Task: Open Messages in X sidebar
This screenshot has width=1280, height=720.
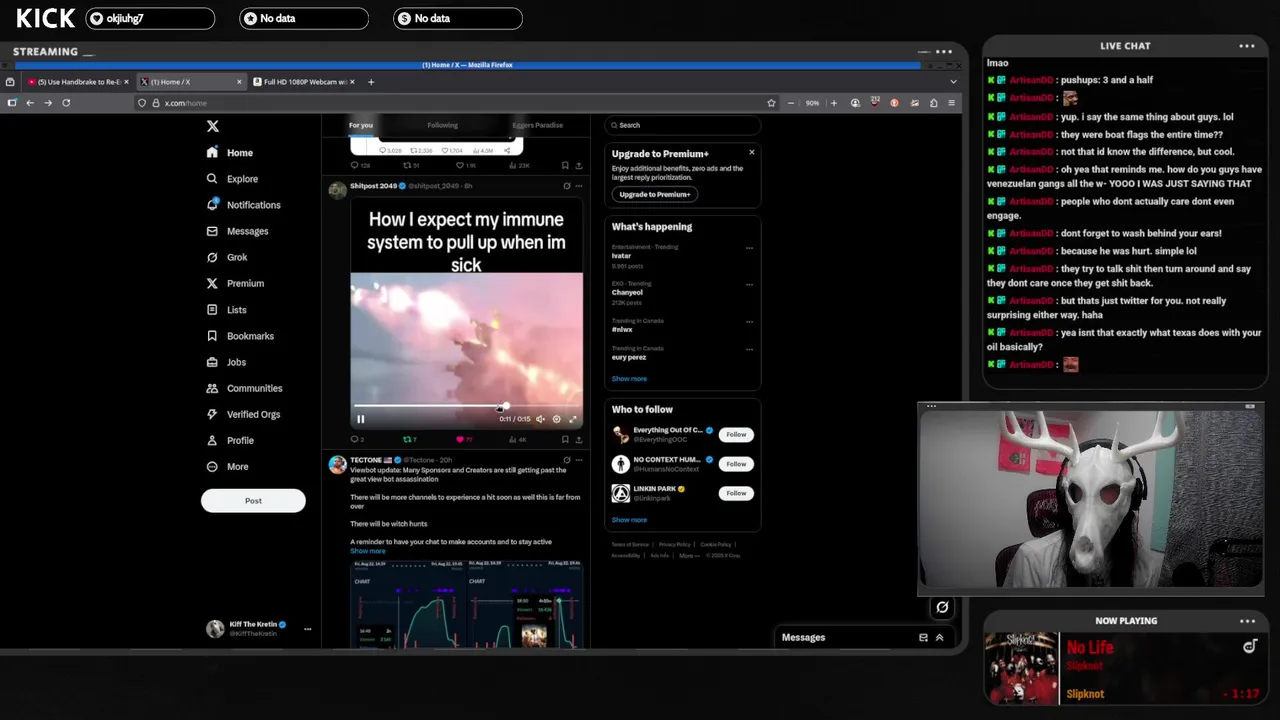Action: coord(237,231)
